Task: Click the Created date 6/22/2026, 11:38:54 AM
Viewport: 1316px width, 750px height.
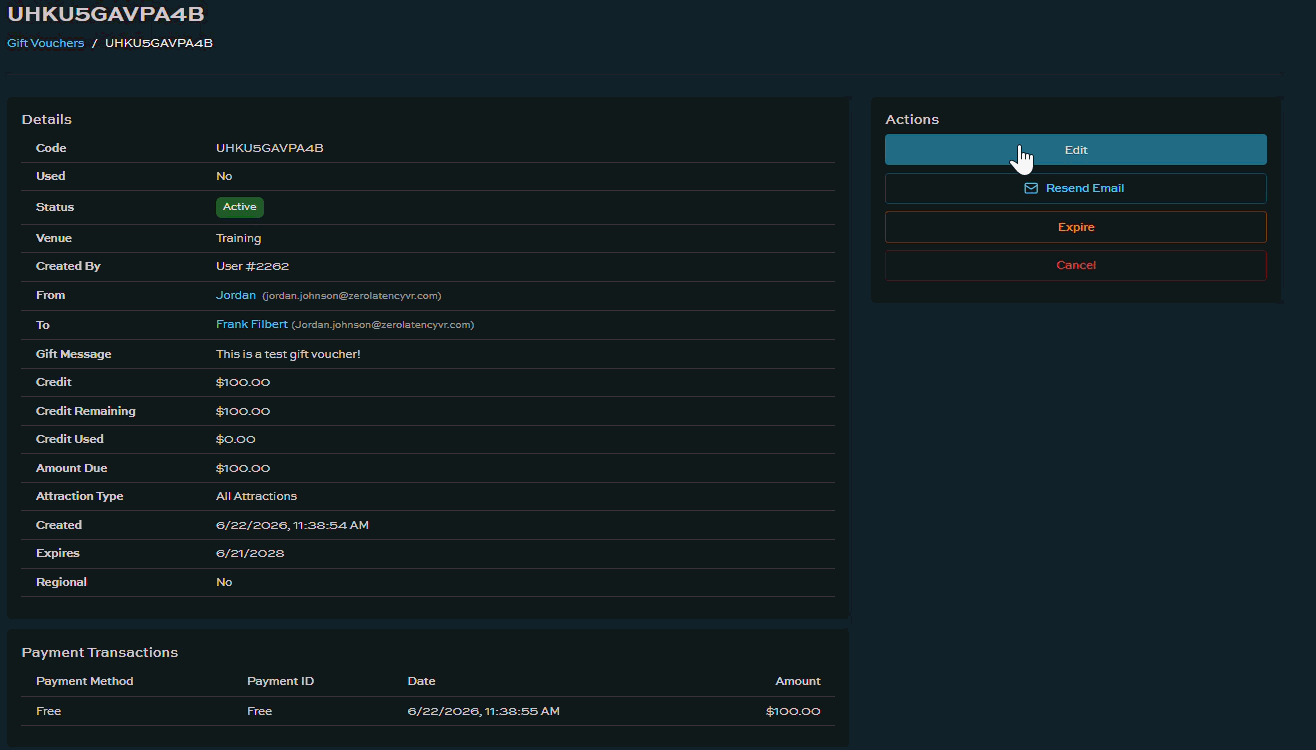Action: (293, 525)
